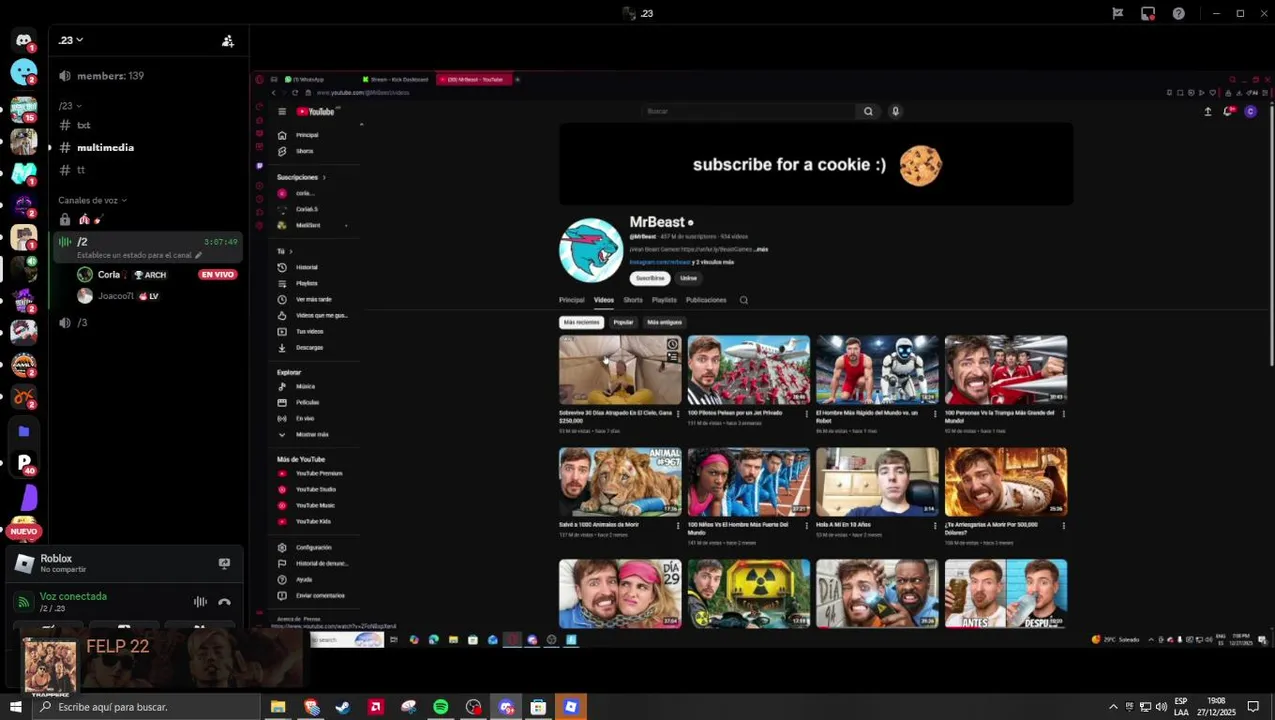Open Discord inbox icon in title bar
The height and width of the screenshot is (720, 1275).
pyautogui.click(x=1148, y=13)
